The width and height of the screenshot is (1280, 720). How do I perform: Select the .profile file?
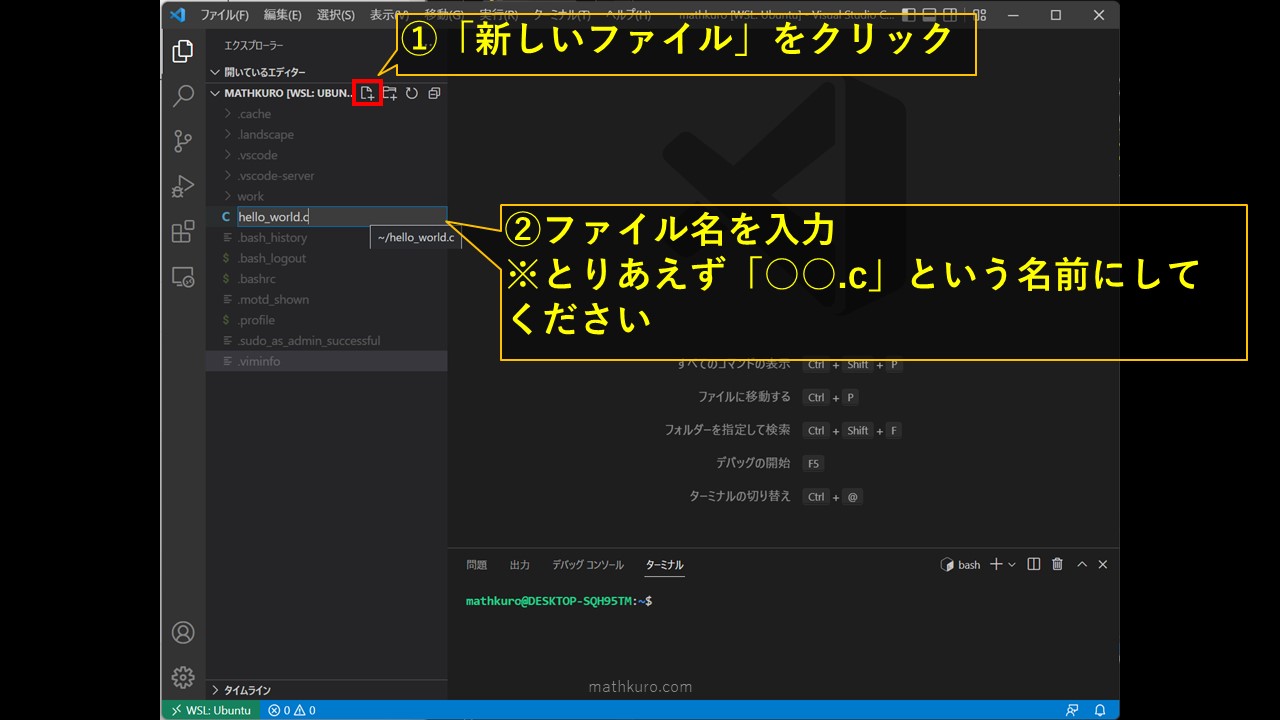[x=326, y=320]
